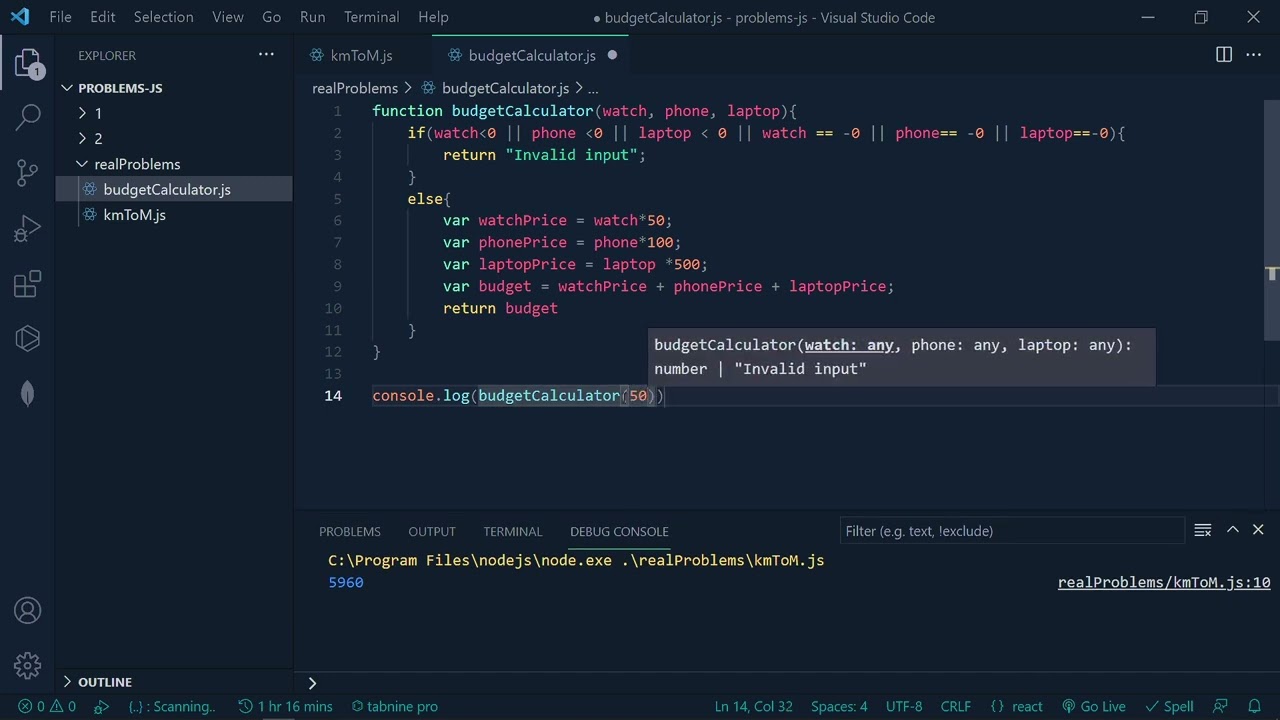Click the hexagon icon below Extensions in activity bar
Viewport: 1280px width, 720px height.
[28, 338]
